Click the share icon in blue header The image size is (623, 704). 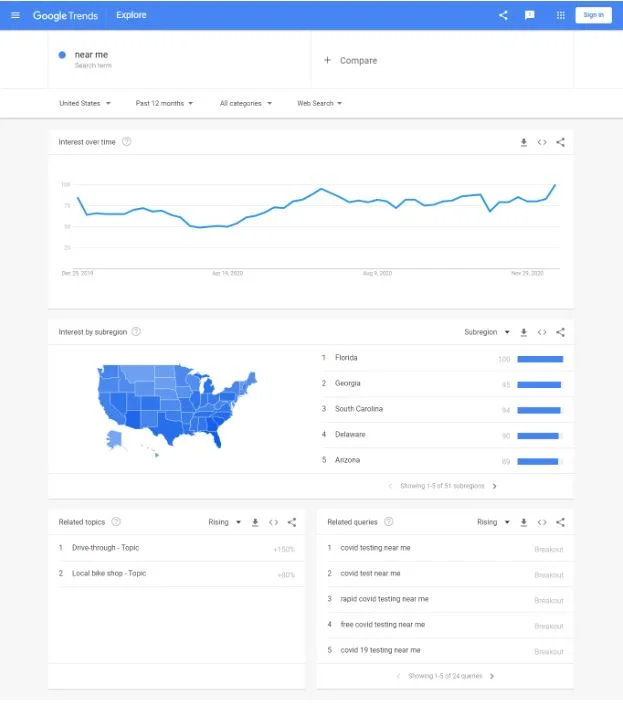pyautogui.click(x=503, y=15)
